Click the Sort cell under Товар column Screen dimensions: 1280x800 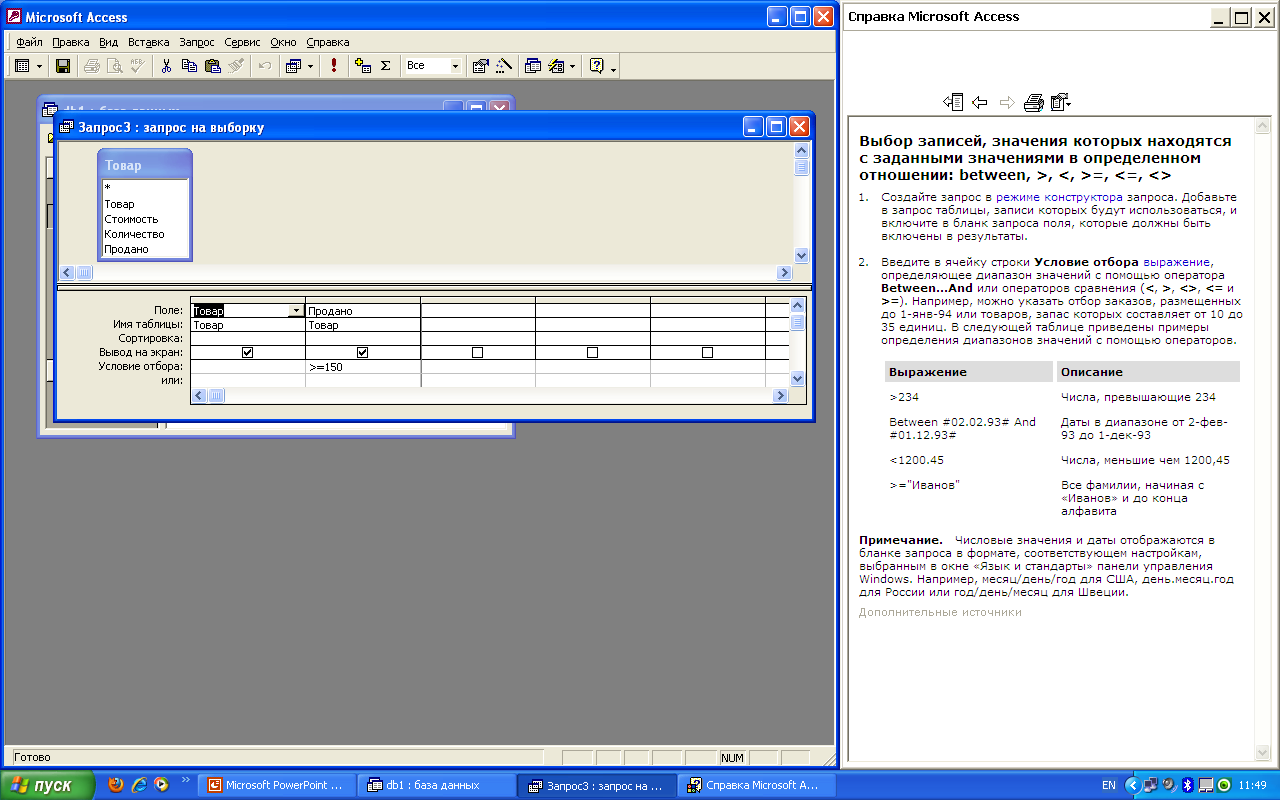(248, 339)
